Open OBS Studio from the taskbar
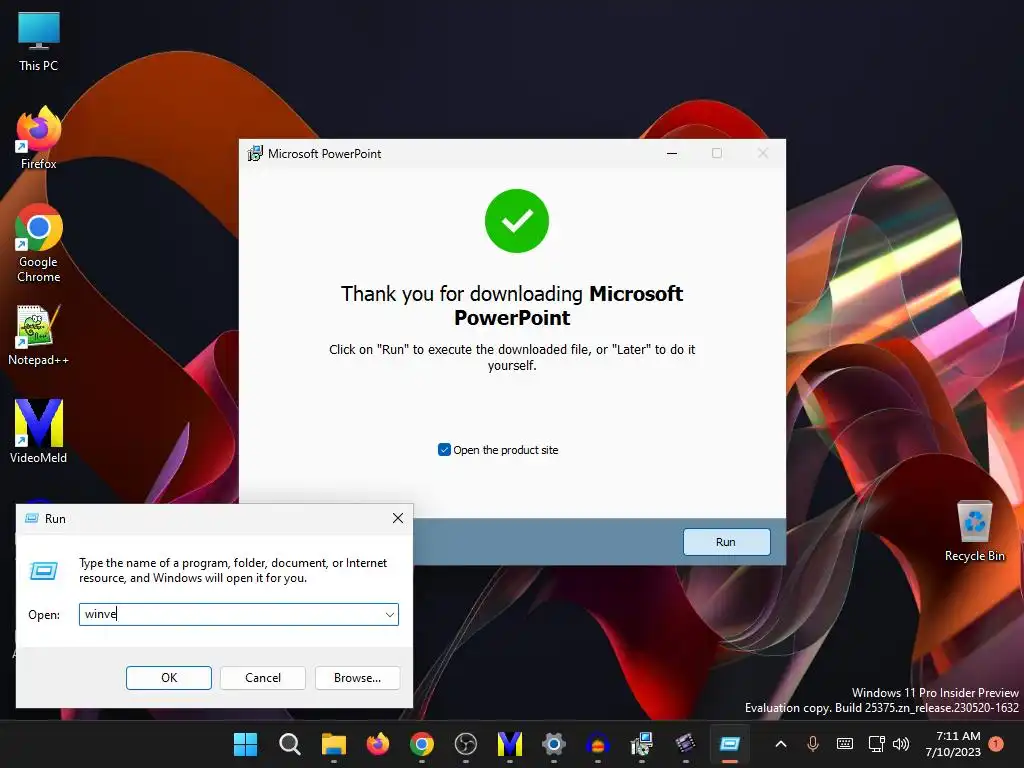This screenshot has width=1024, height=768. [x=466, y=744]
